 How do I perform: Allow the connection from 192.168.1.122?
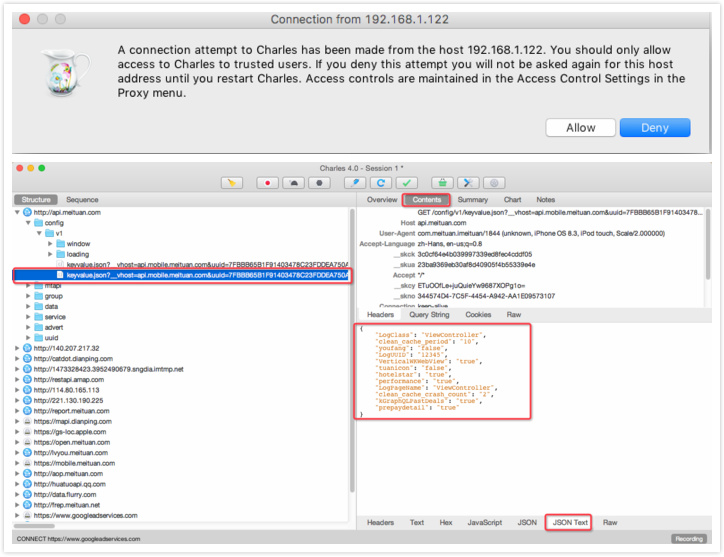coord(580,127)
